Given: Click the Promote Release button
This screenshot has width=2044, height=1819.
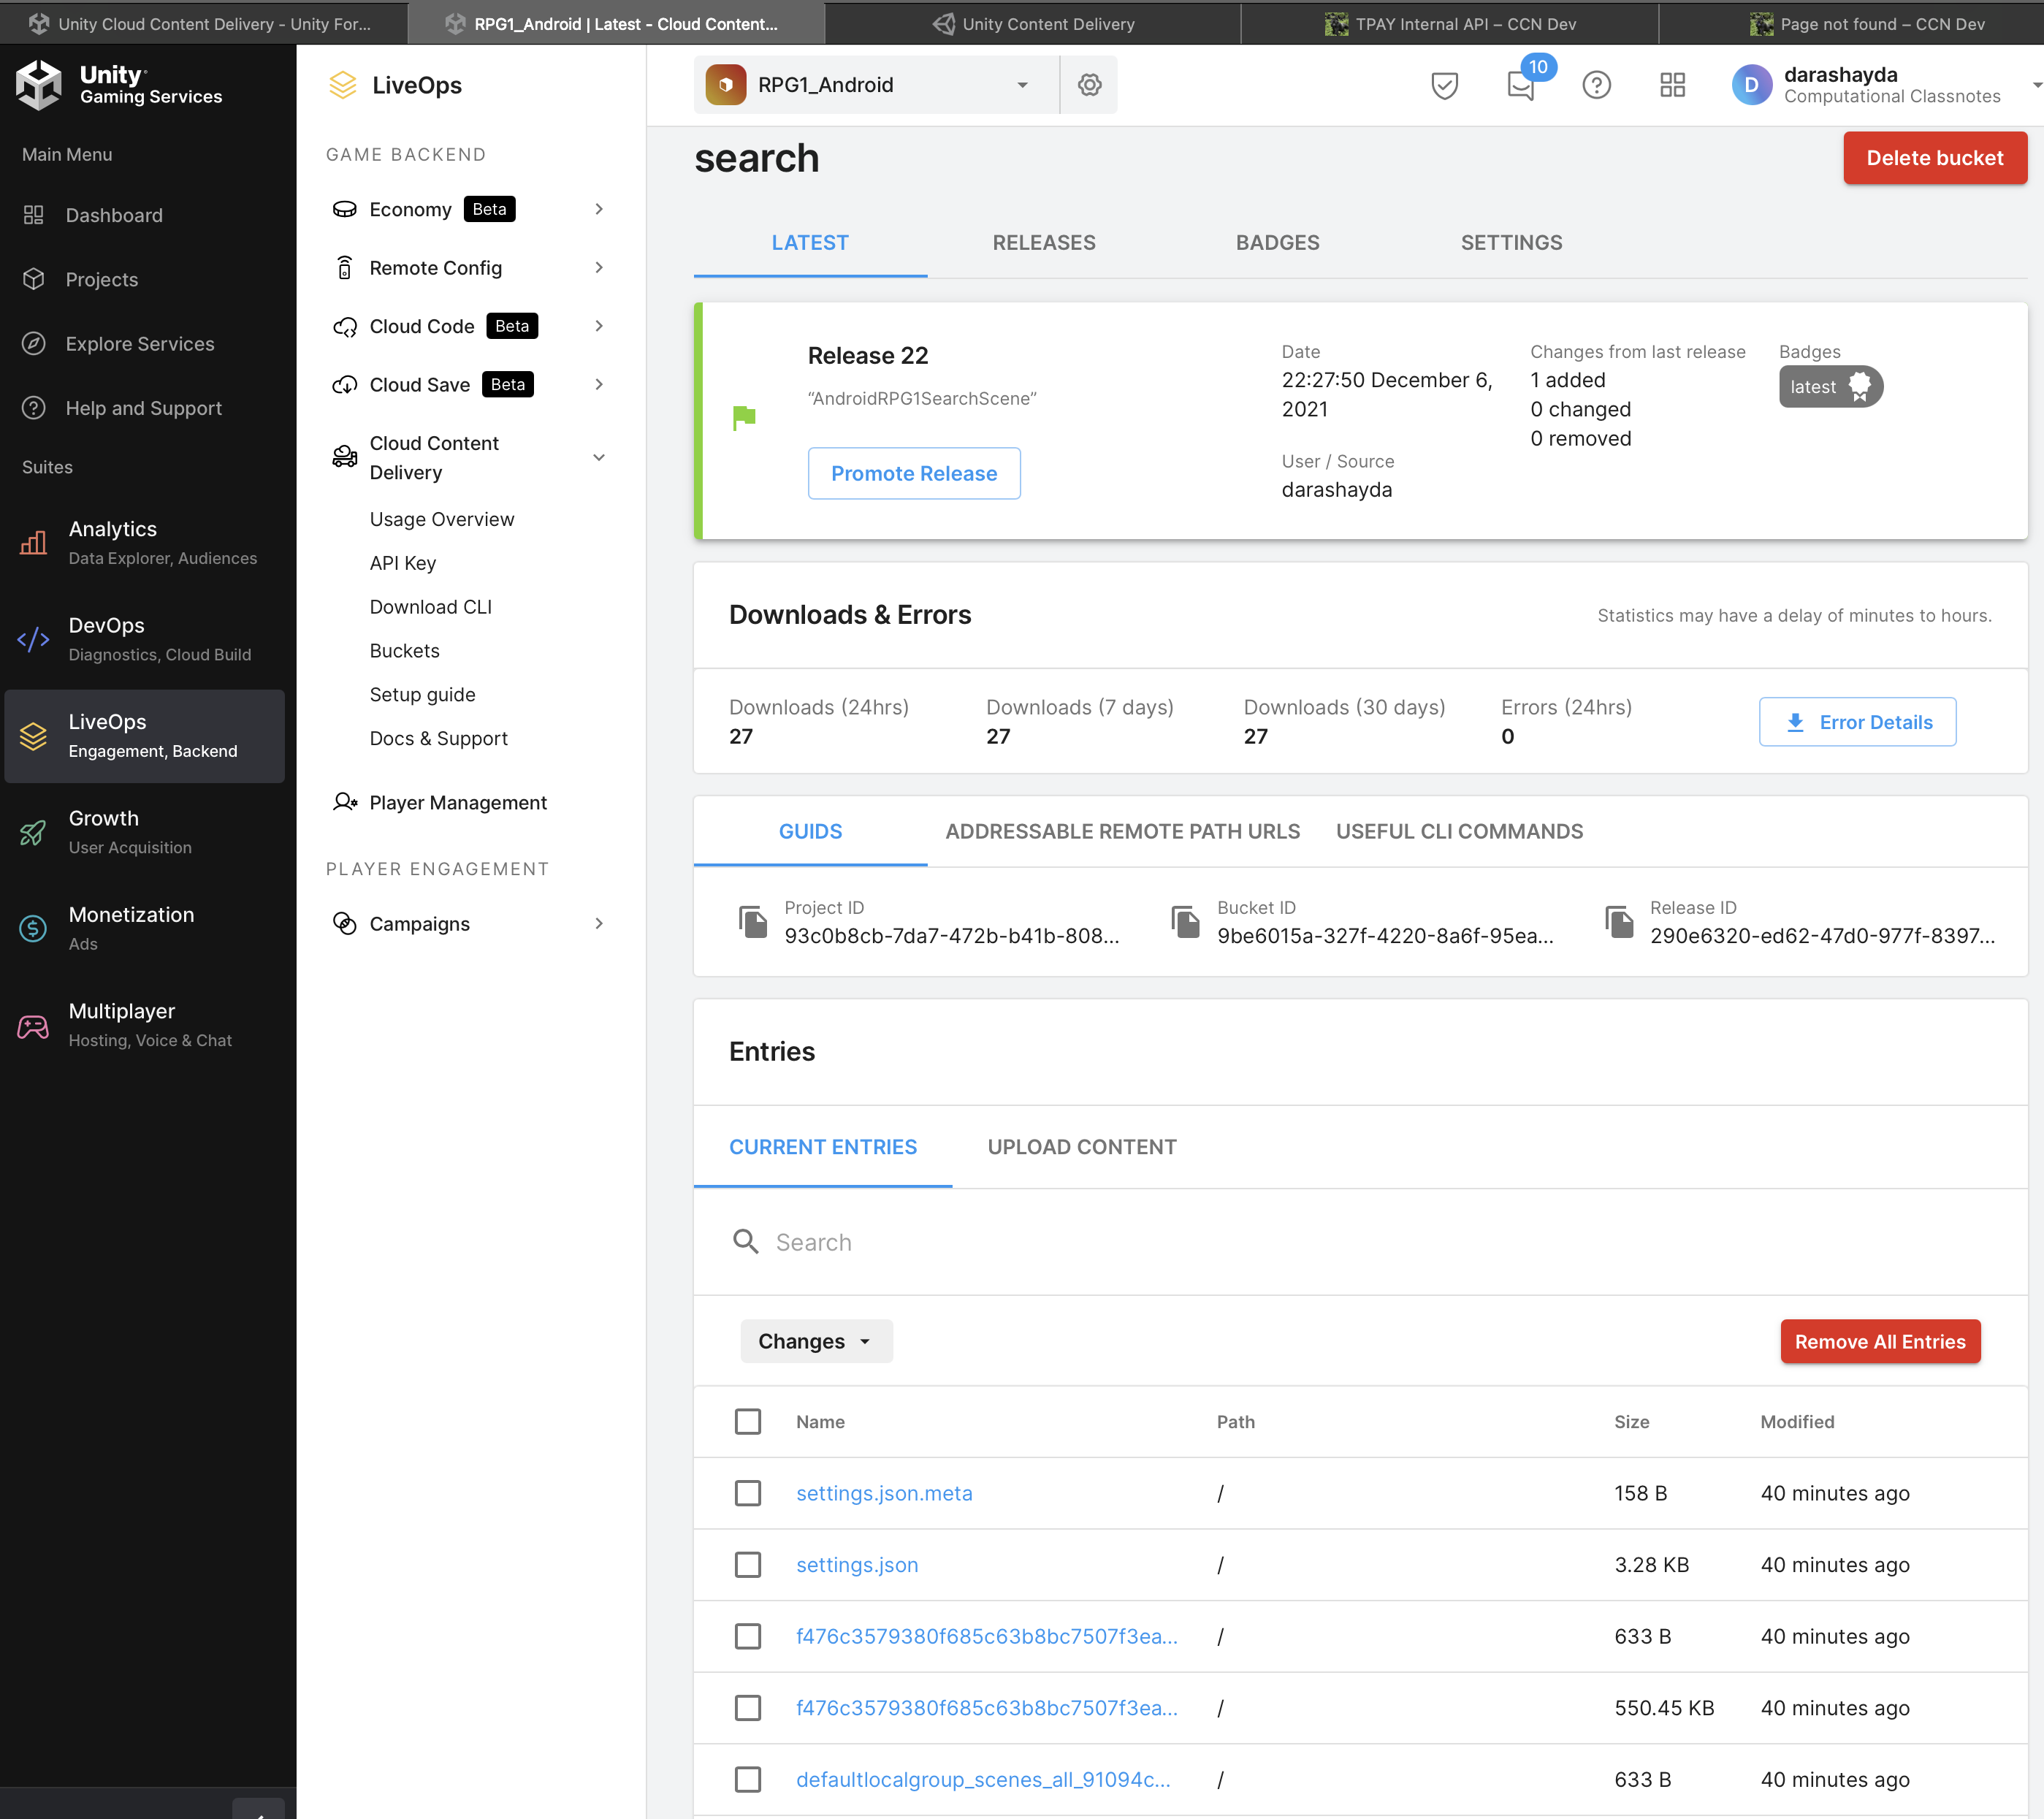Looking at the screenshot, I should 913,473.
